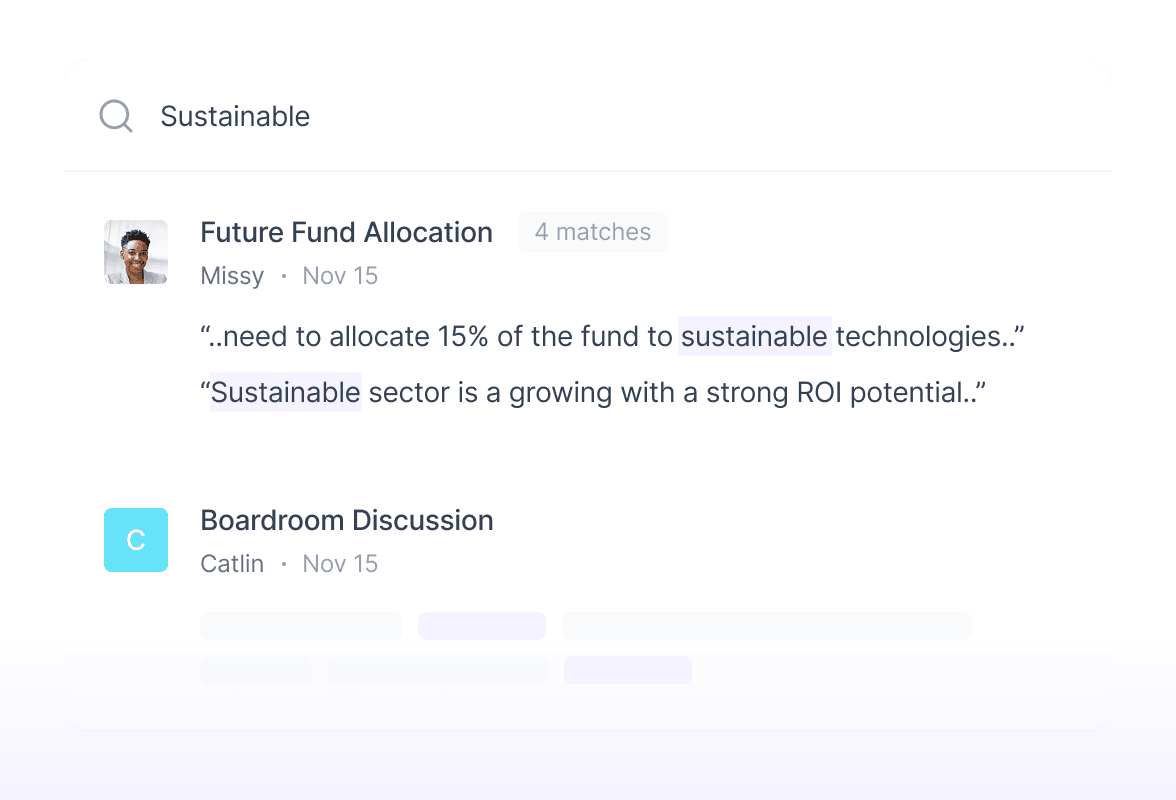Open the "Future Fund Allocation" result title
This screenshot has width=1176, height=800.
346,232
